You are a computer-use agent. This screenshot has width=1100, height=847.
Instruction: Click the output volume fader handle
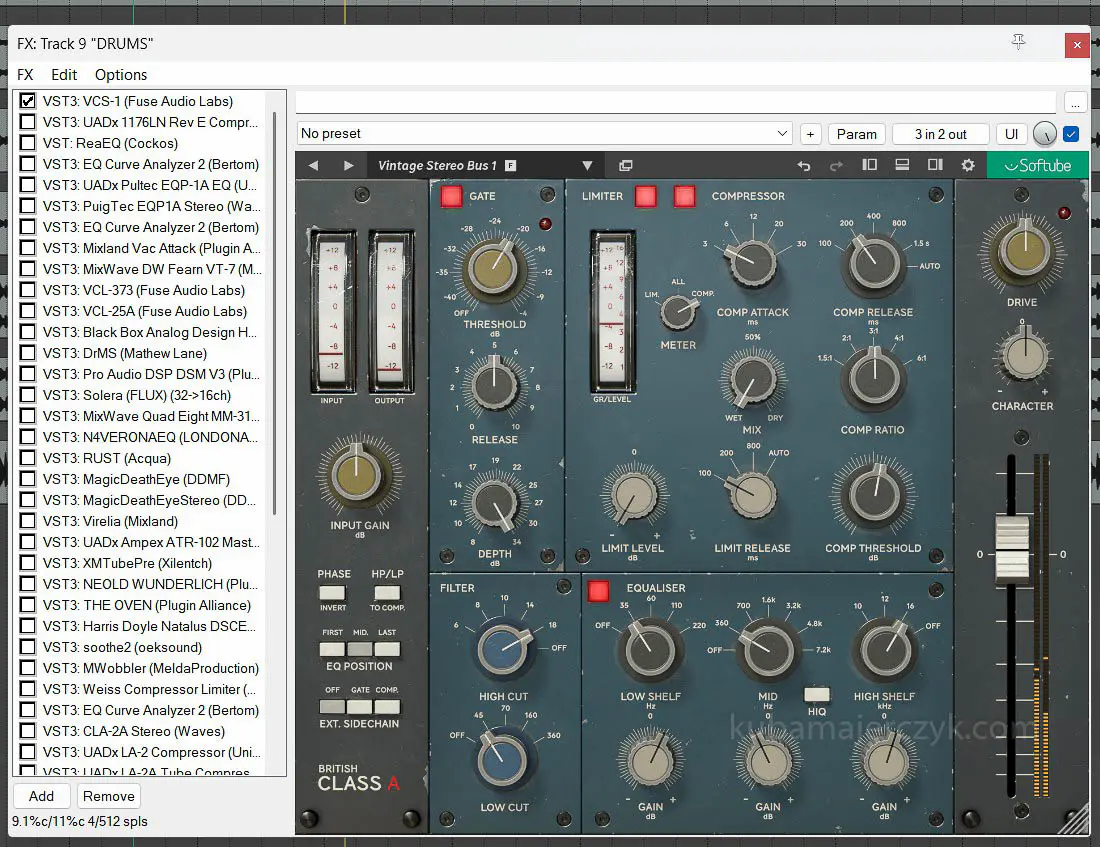[1012, 548]
